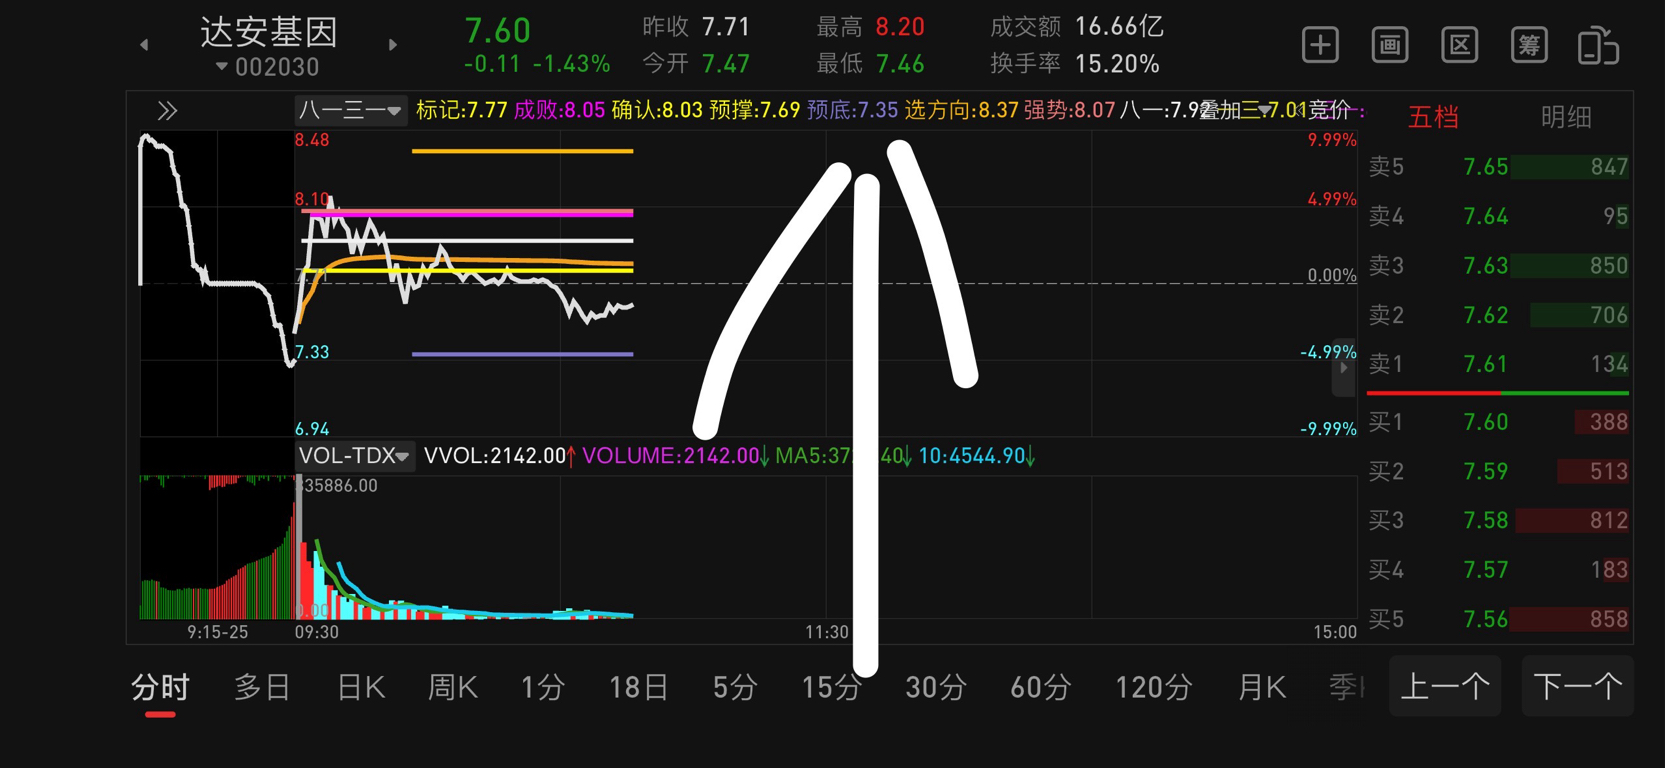Click the 下一个 button

point(1577,687)
